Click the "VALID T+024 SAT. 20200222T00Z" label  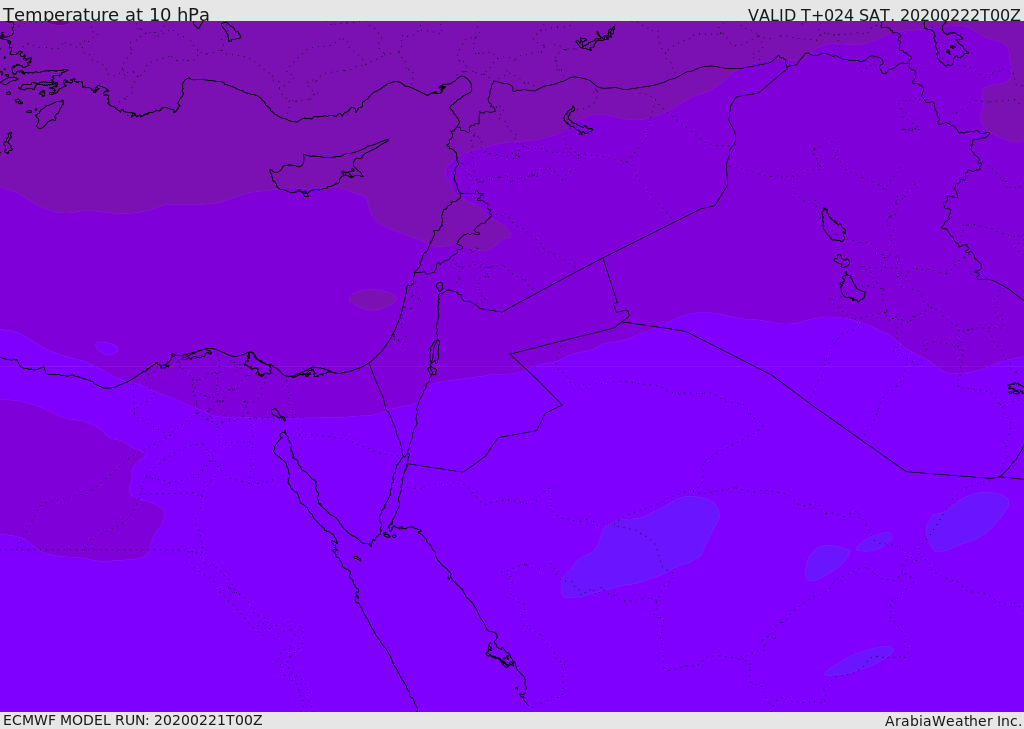click(x=884, y=15)
